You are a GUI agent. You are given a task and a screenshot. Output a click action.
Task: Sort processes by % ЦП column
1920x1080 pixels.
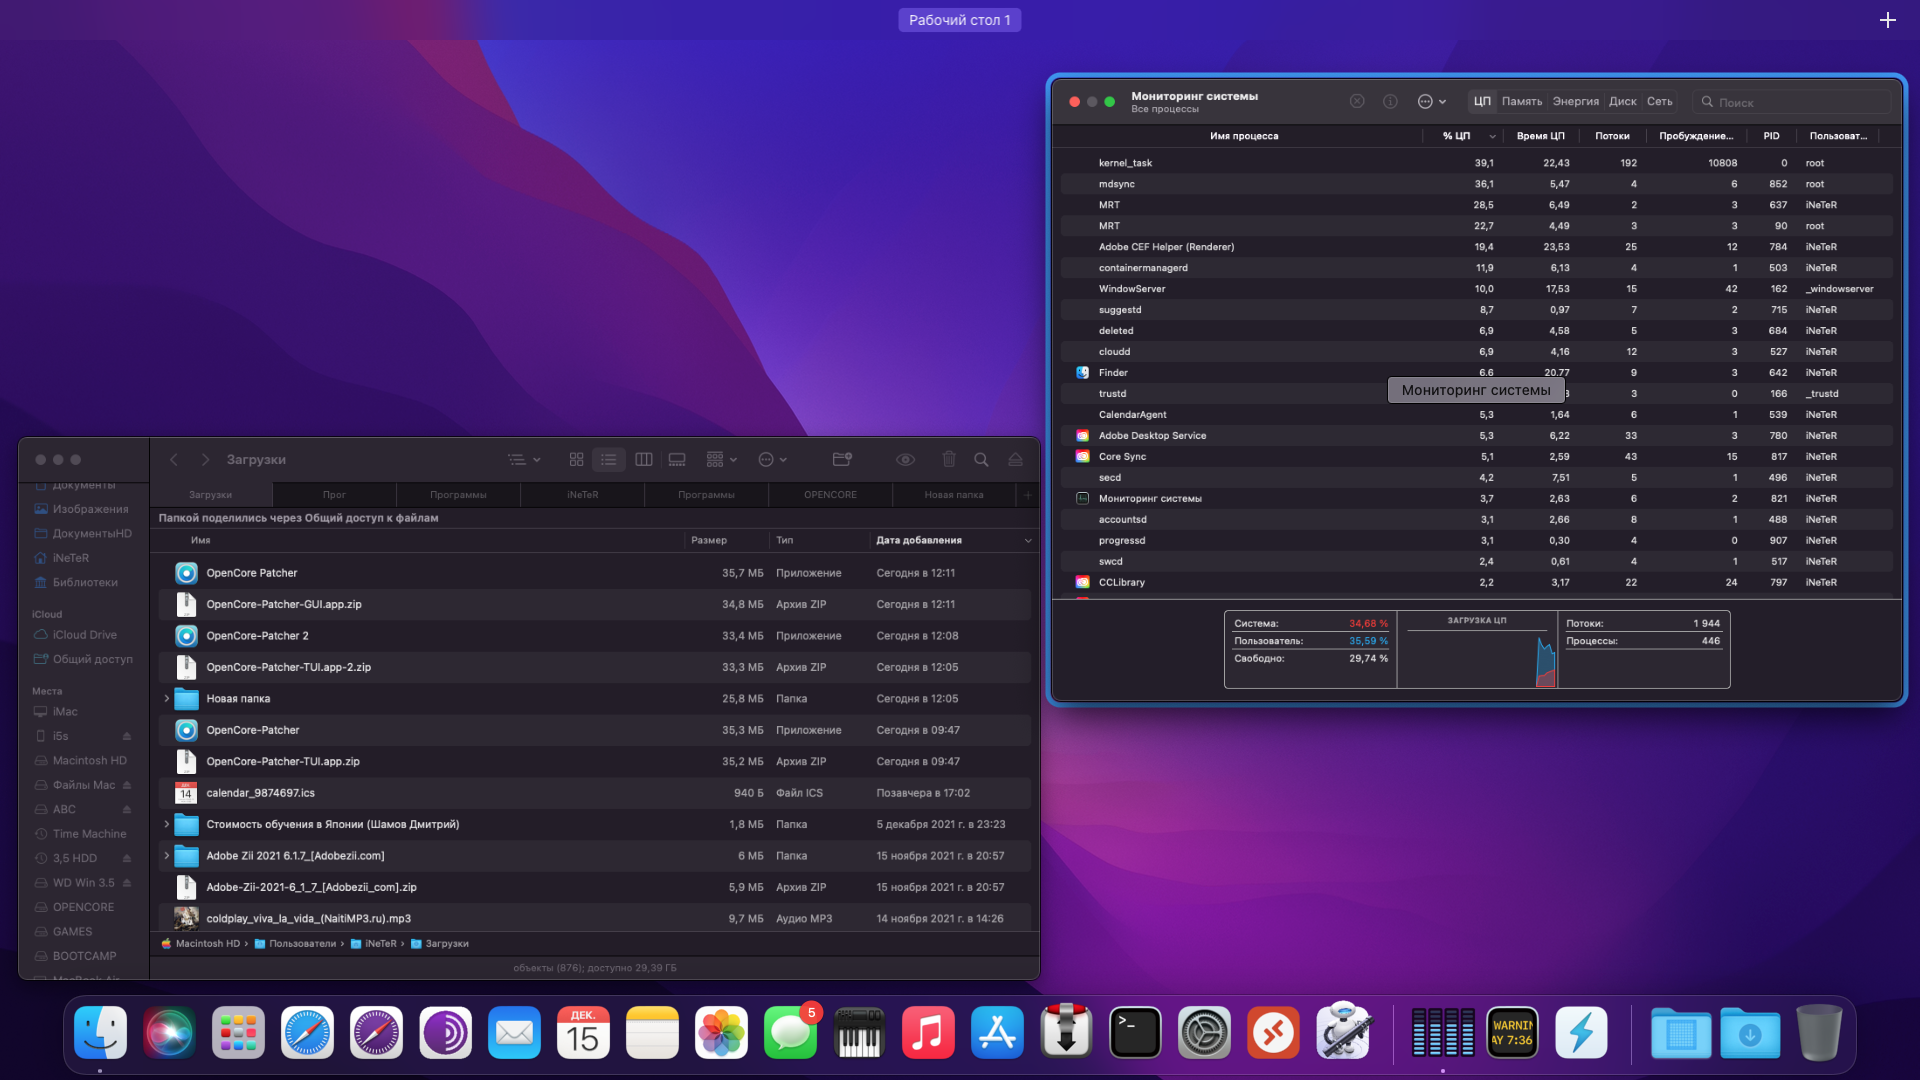pyautogui.click(x=1456, y=136)
